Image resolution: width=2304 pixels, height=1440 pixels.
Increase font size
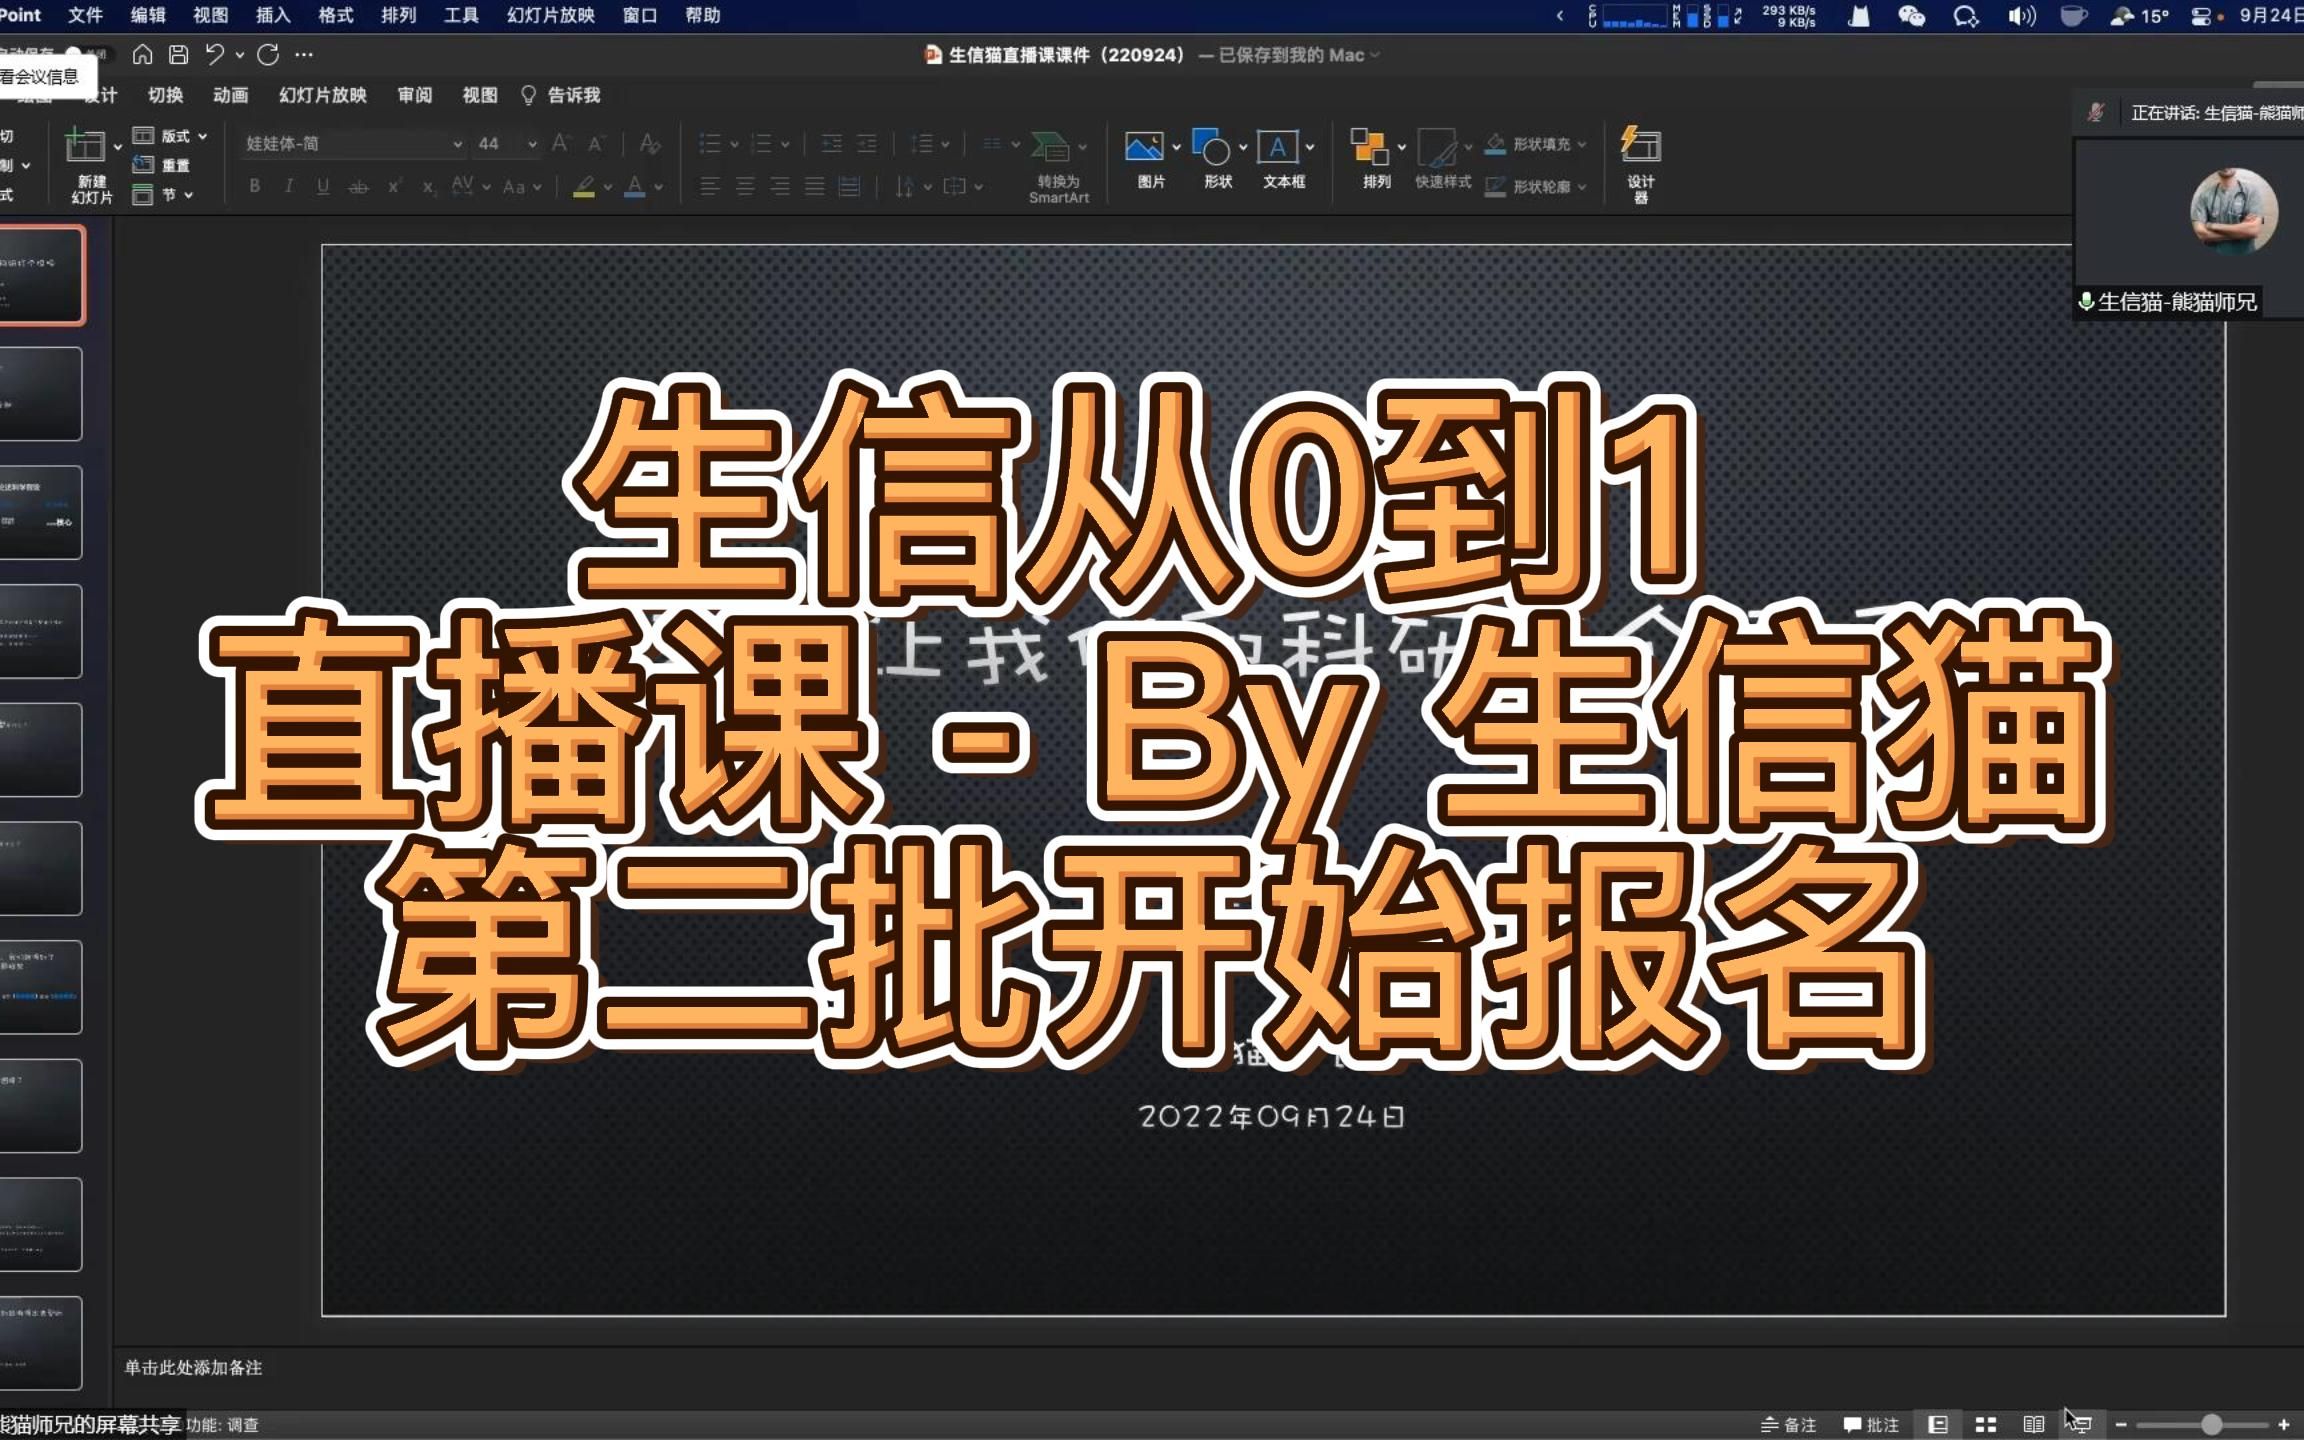point(561,144)
